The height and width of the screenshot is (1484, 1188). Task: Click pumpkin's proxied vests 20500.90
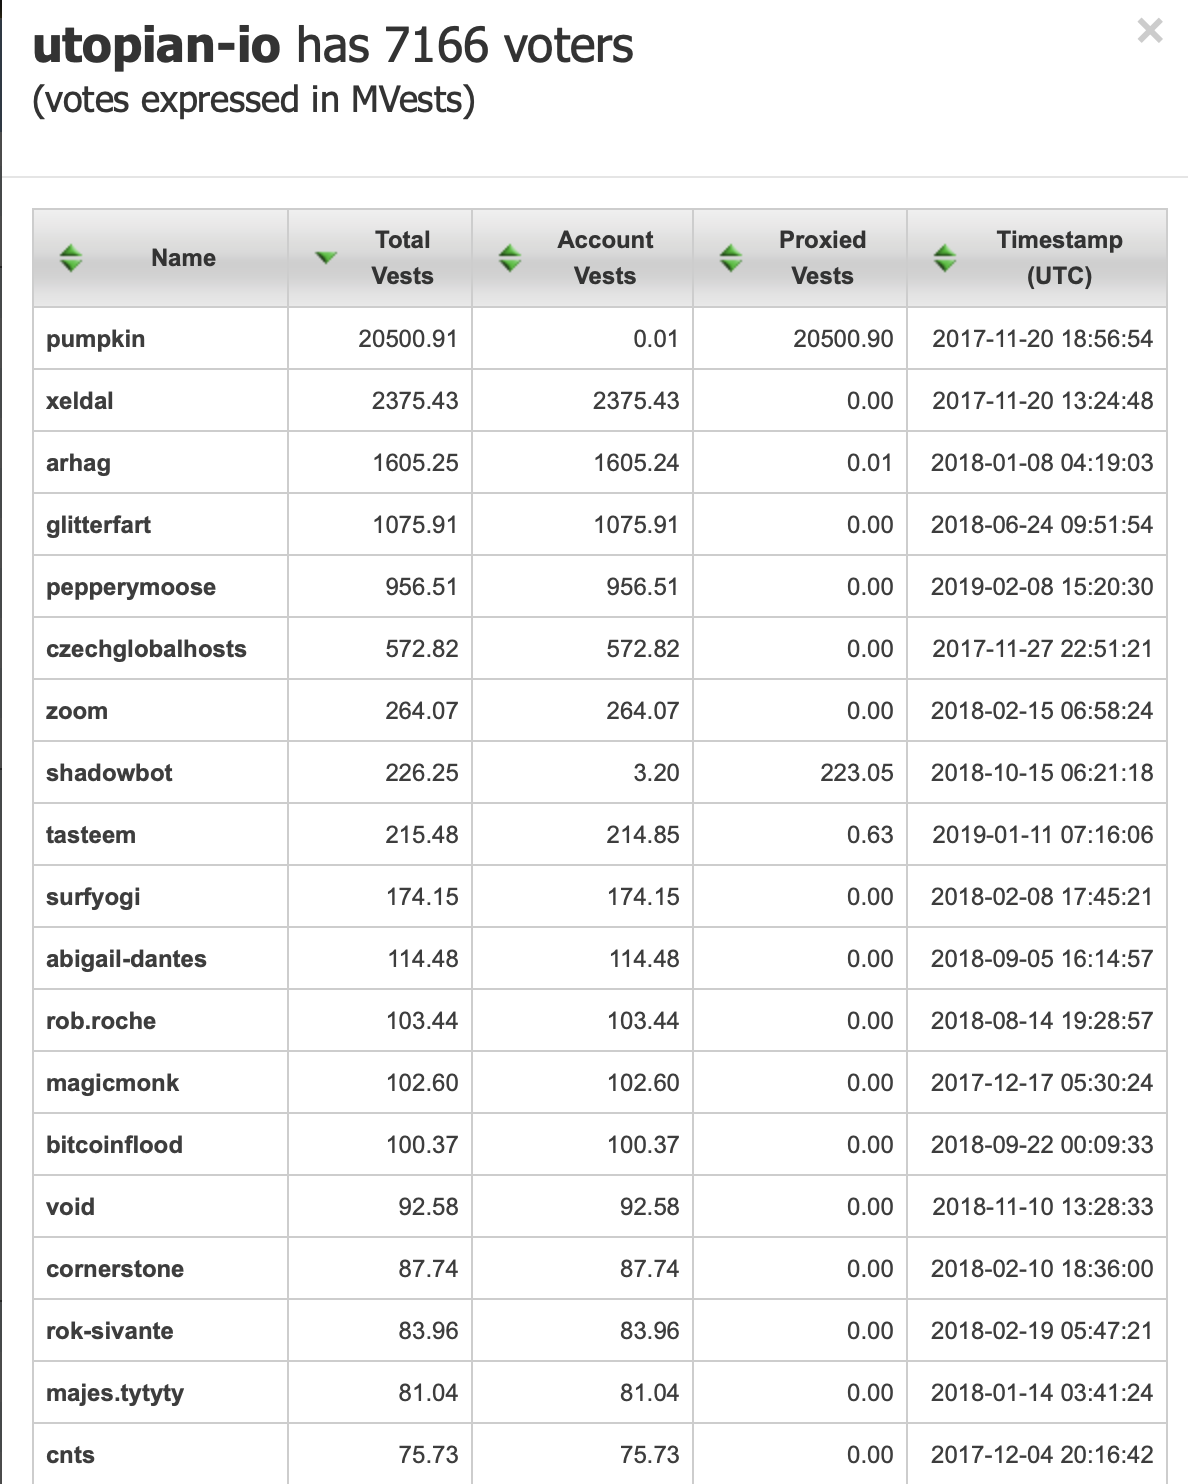pos(843,339)
